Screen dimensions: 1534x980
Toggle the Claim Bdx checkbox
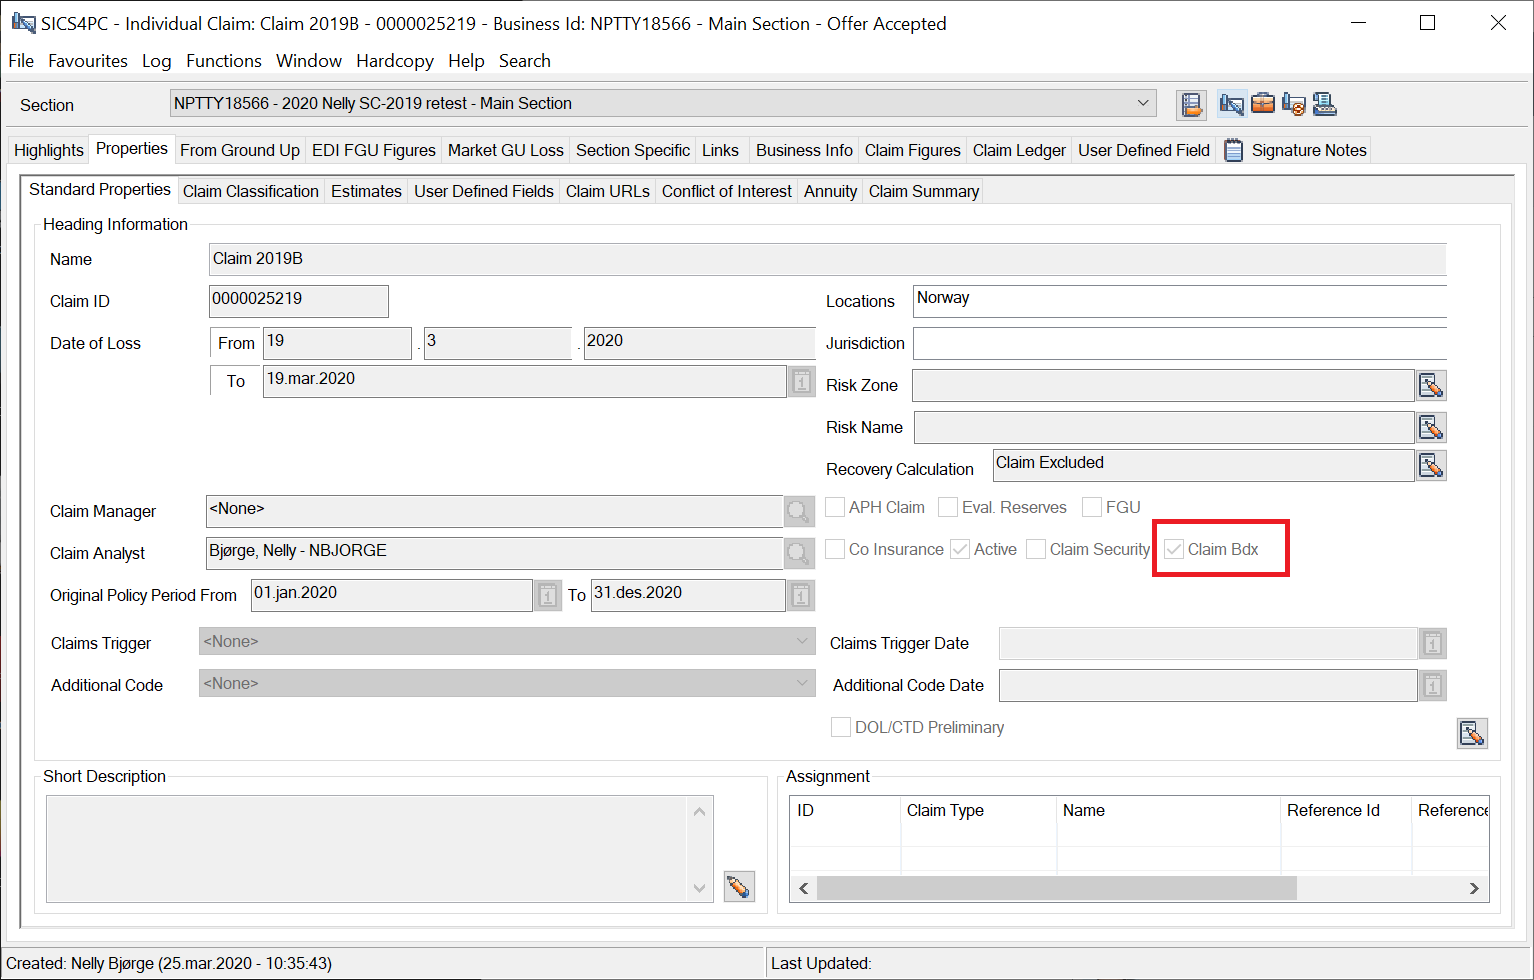point(1175,549)
